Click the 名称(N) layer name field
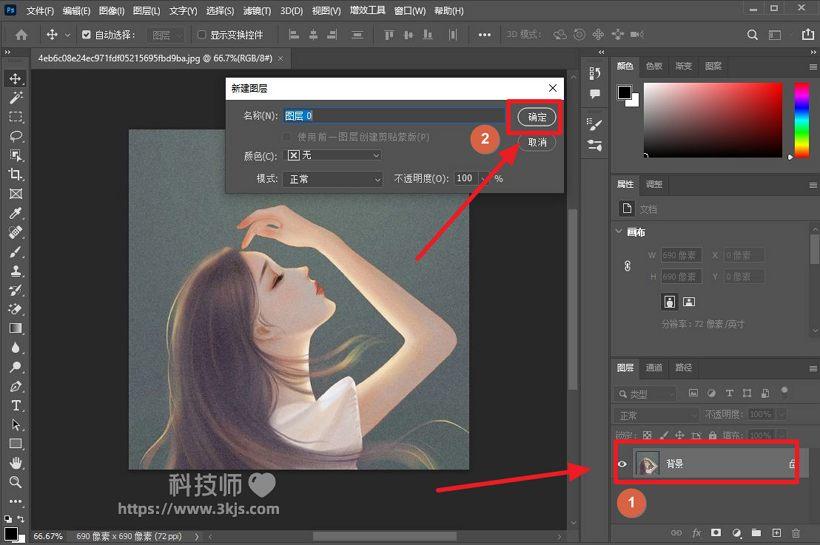 click(x=394, y=116)
